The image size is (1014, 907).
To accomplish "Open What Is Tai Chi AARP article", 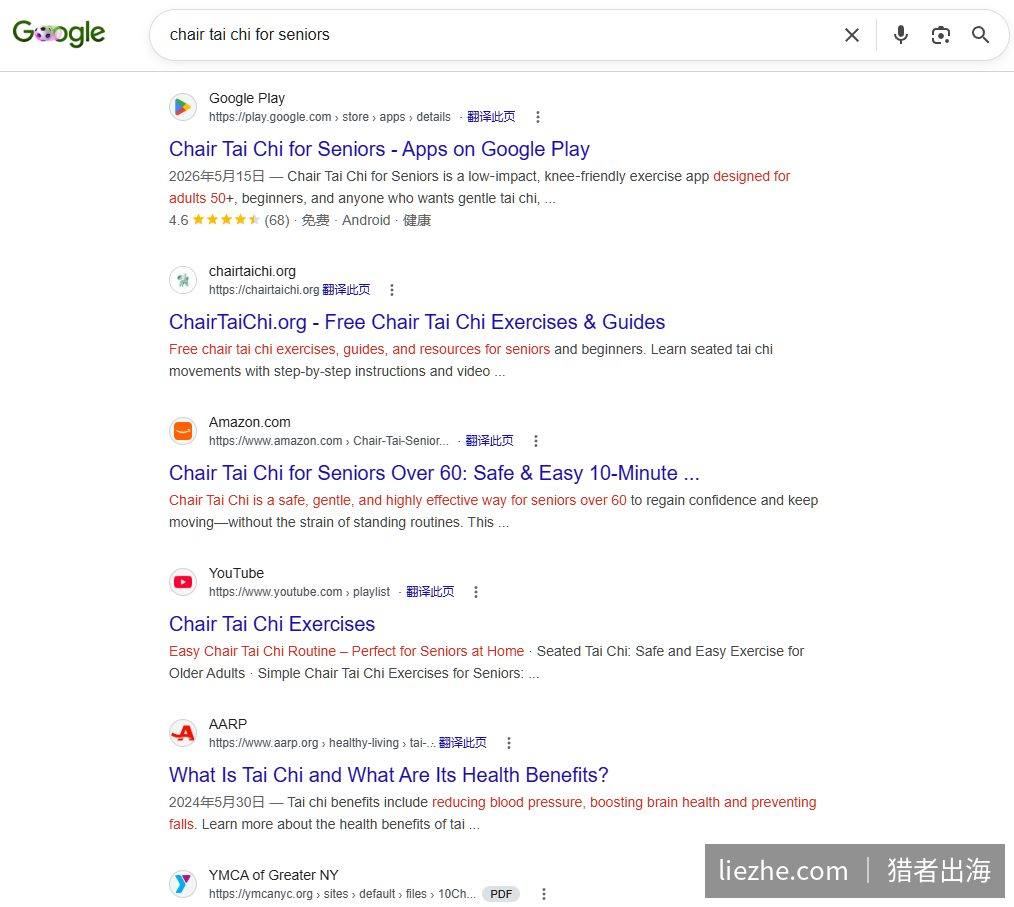I will click(x=389, y=775).
